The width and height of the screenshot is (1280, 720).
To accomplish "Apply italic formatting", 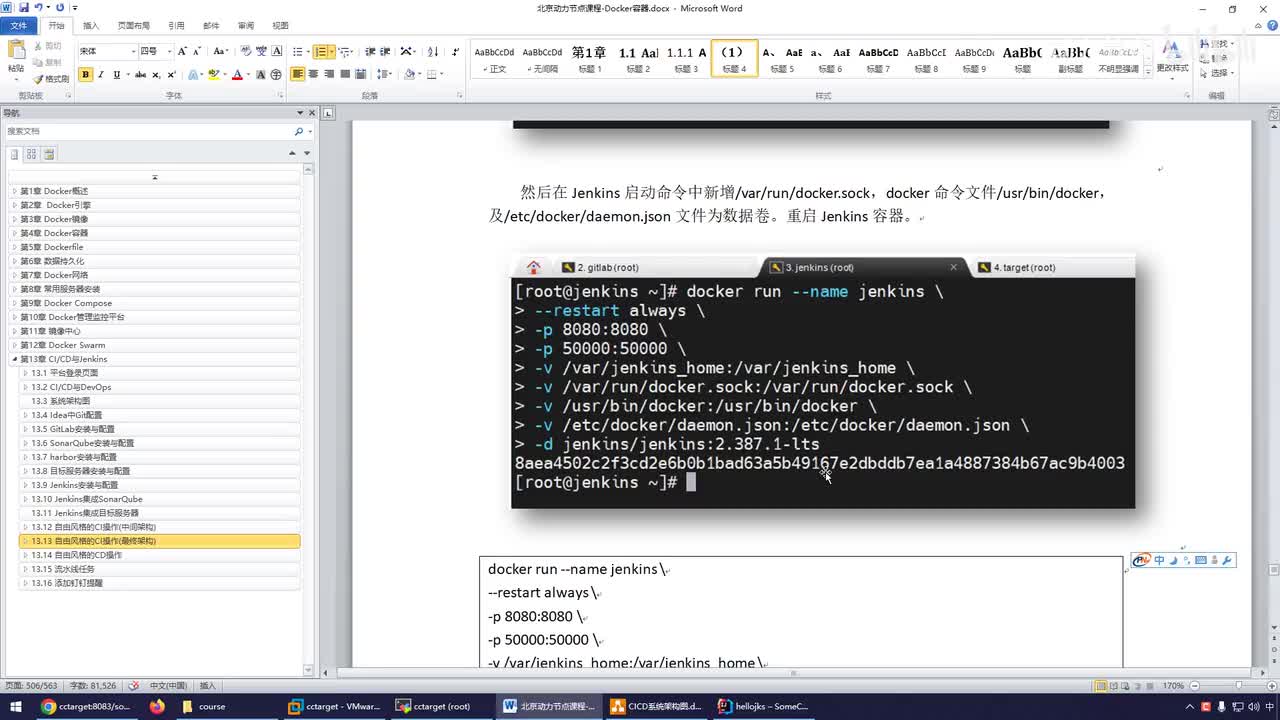I will (101, 75).
